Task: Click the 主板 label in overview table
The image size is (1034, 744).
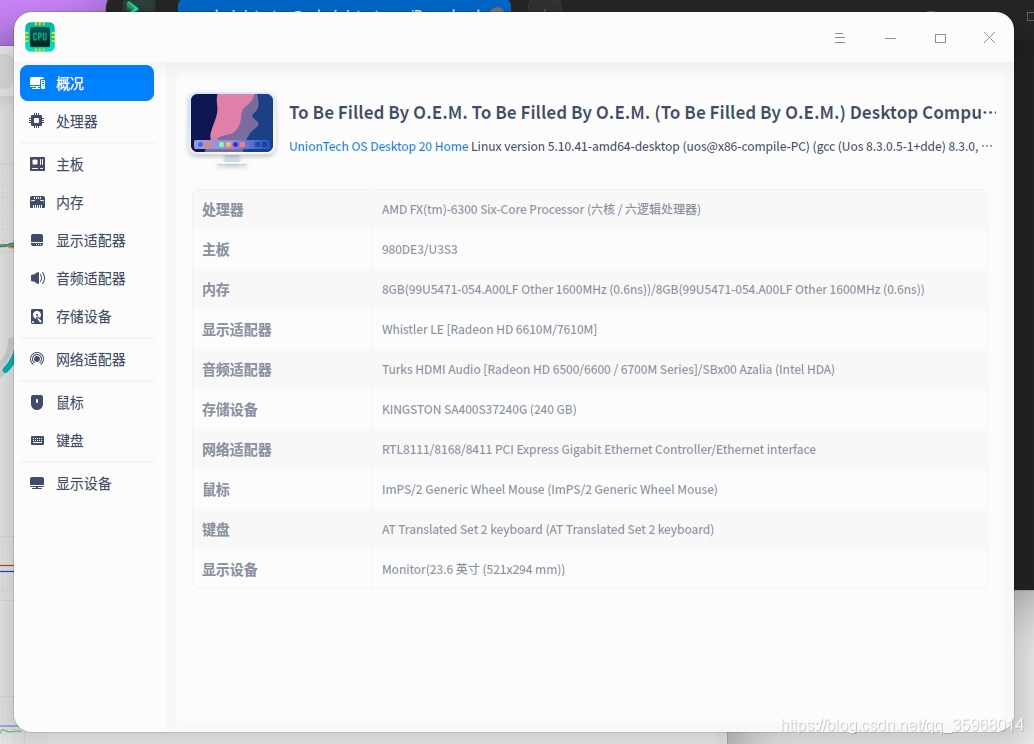Action: point(216,249)
